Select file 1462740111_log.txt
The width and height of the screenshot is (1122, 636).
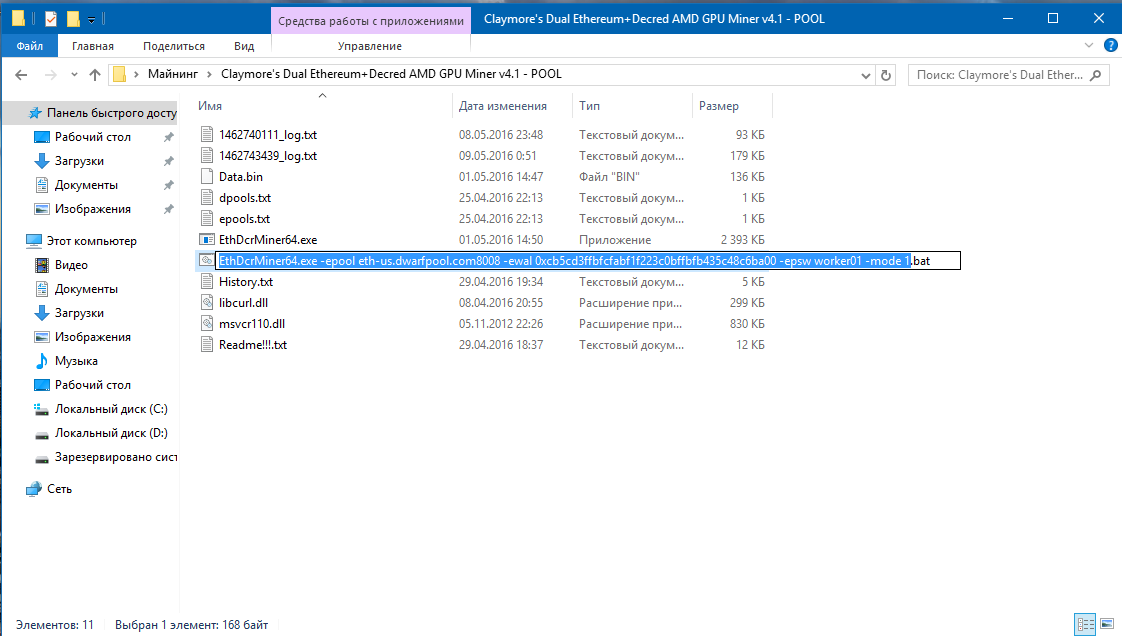click(268, 134)
